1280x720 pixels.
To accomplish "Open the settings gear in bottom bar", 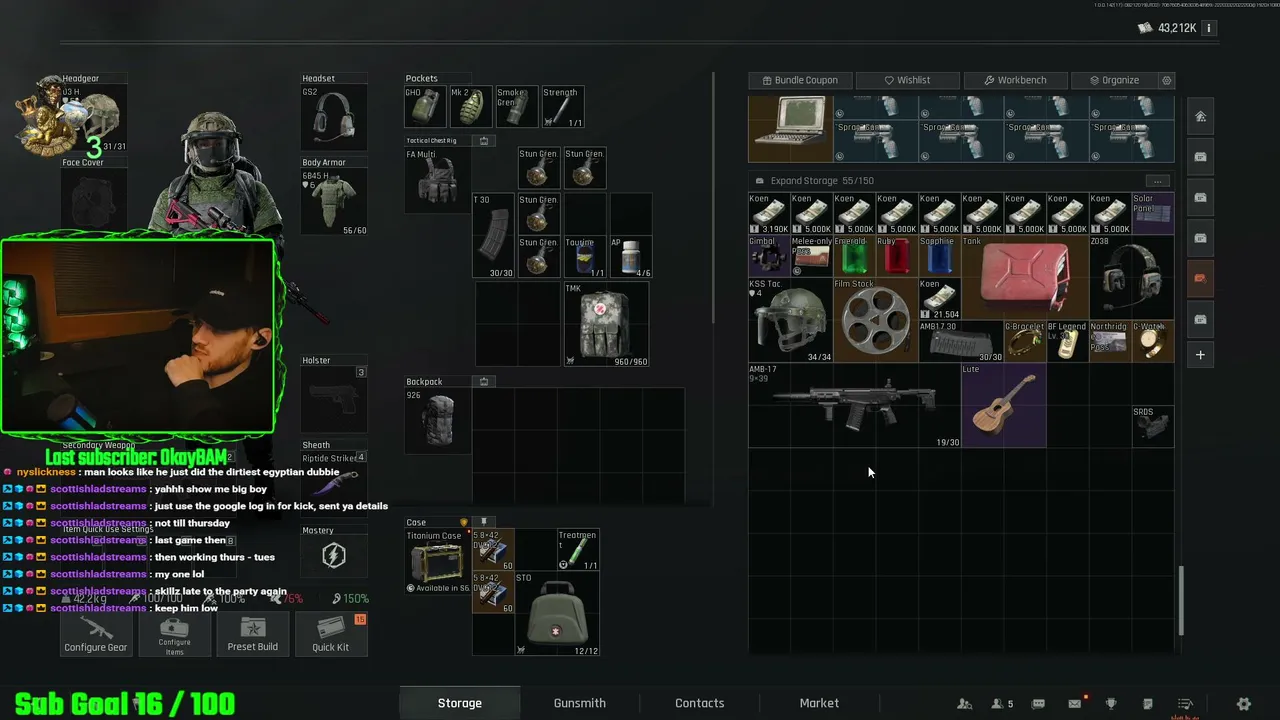I will [x=1244, y=704].
